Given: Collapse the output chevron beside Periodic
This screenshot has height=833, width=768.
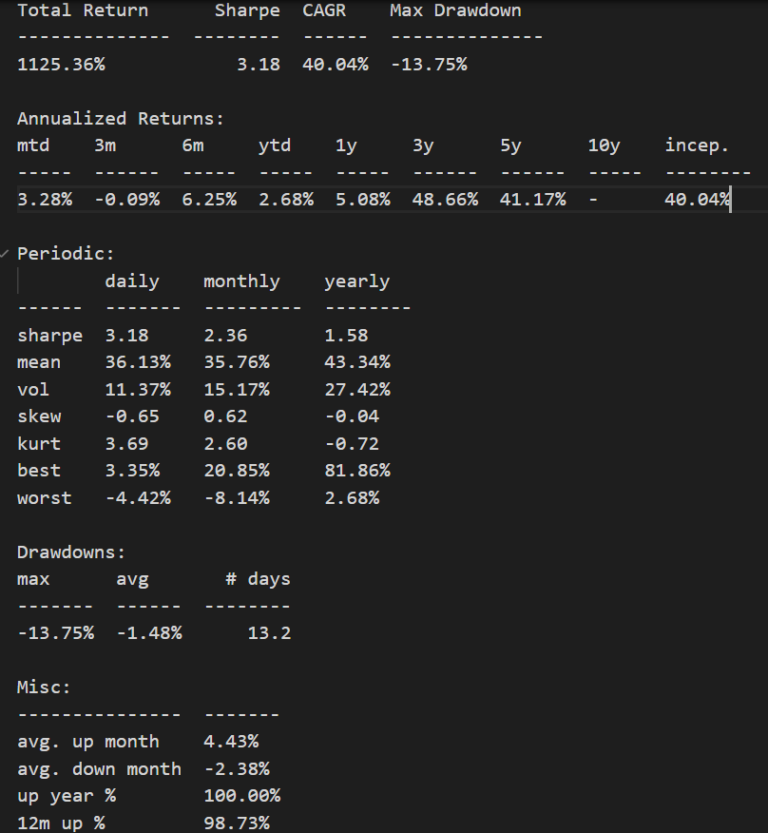Looking at the screenshot, I should coord(7,254).
